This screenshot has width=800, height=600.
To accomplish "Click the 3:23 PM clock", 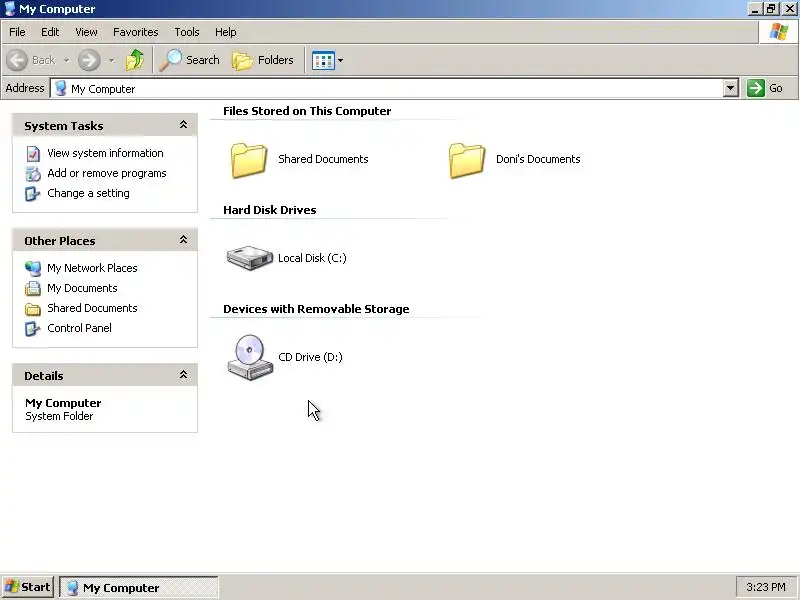I will (765, 587).
